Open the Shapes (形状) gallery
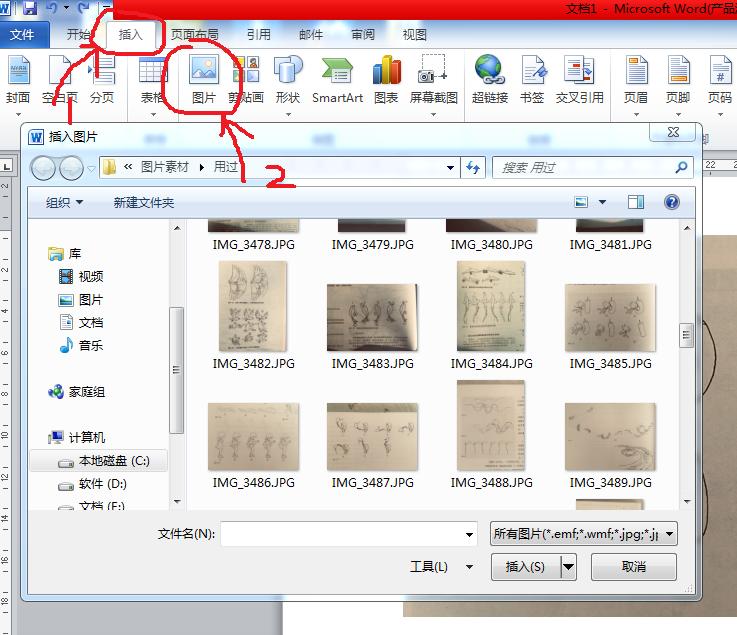 coord(288,80)
